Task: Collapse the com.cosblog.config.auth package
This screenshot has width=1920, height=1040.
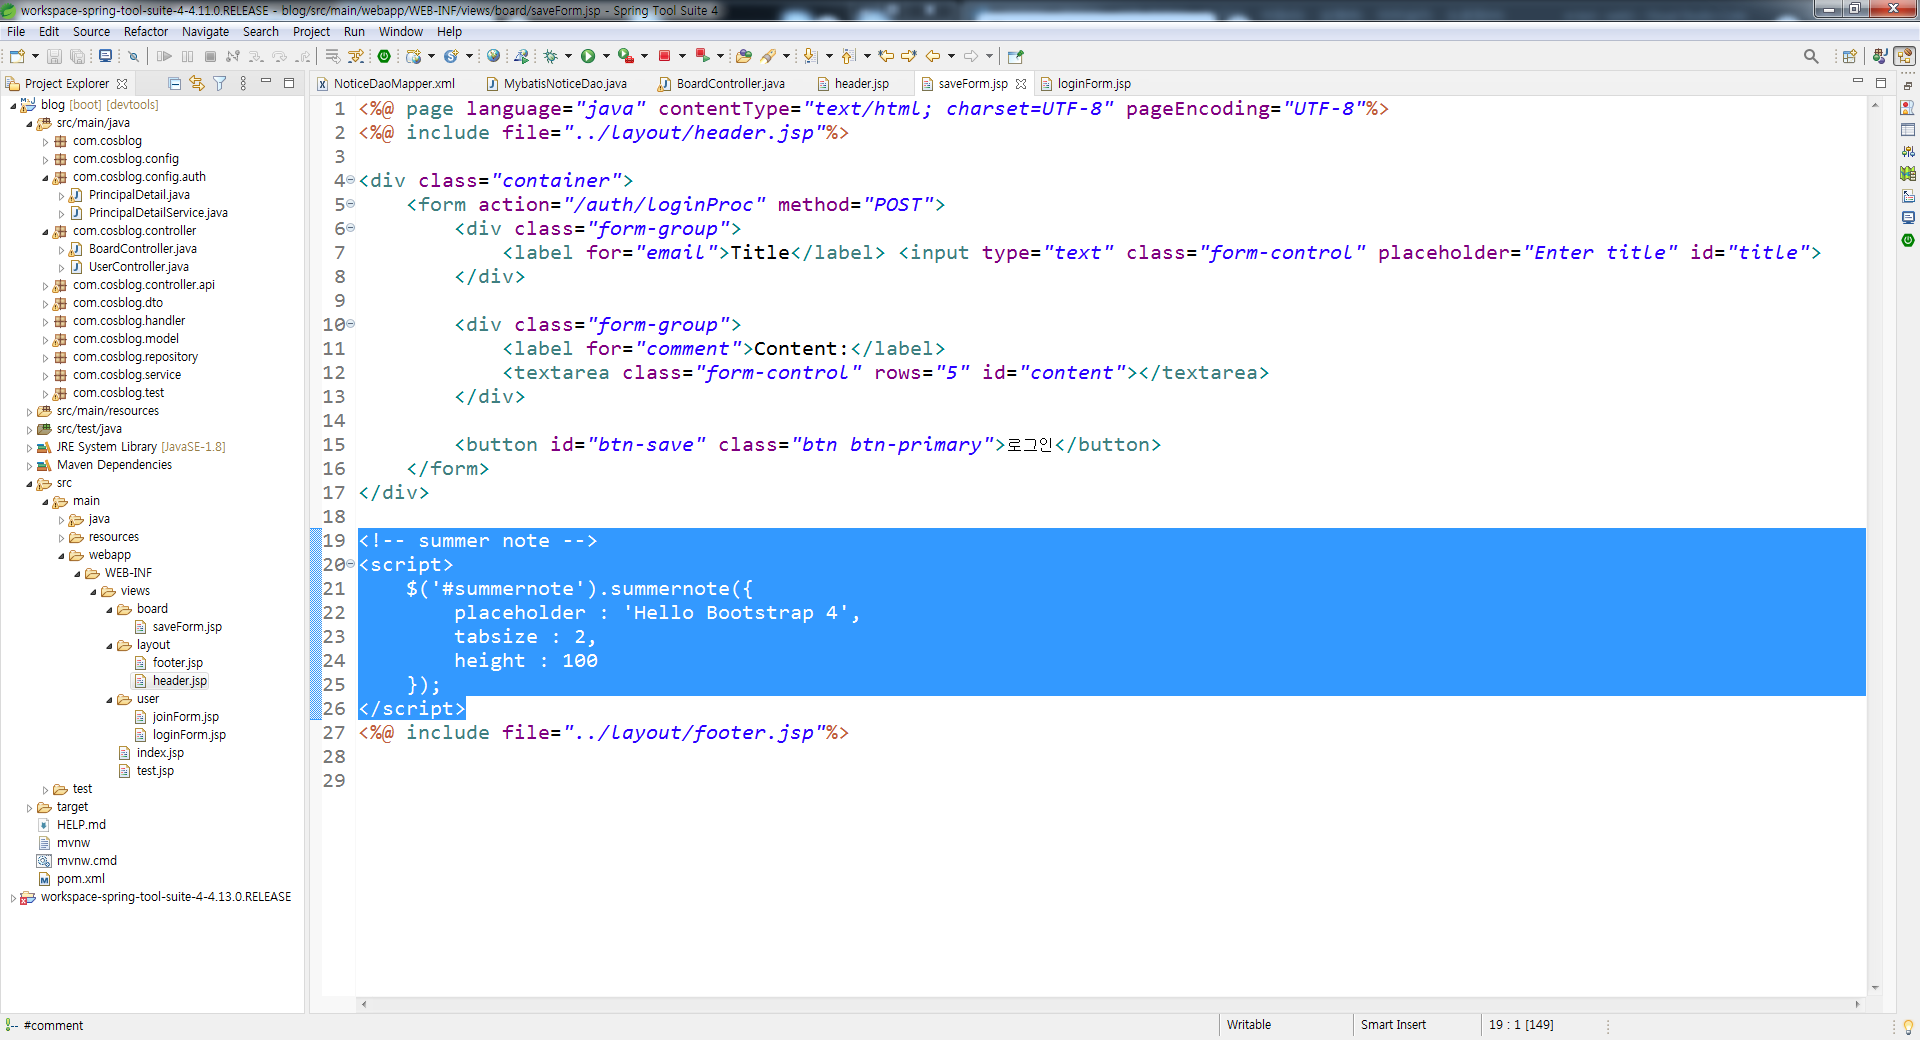Action: [x=45, y=178]
